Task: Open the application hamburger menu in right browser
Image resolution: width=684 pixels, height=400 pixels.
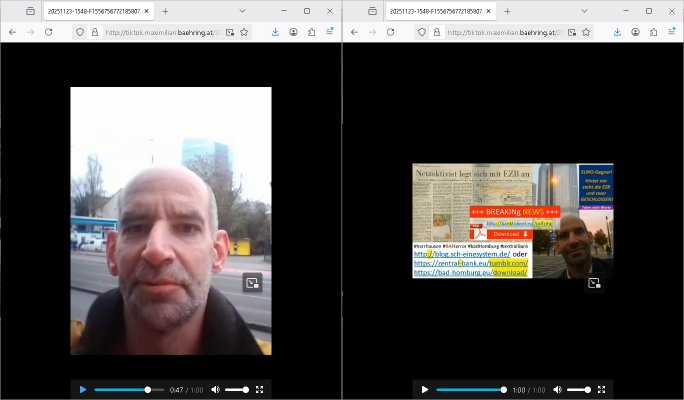Action: (x=671, y=32)
